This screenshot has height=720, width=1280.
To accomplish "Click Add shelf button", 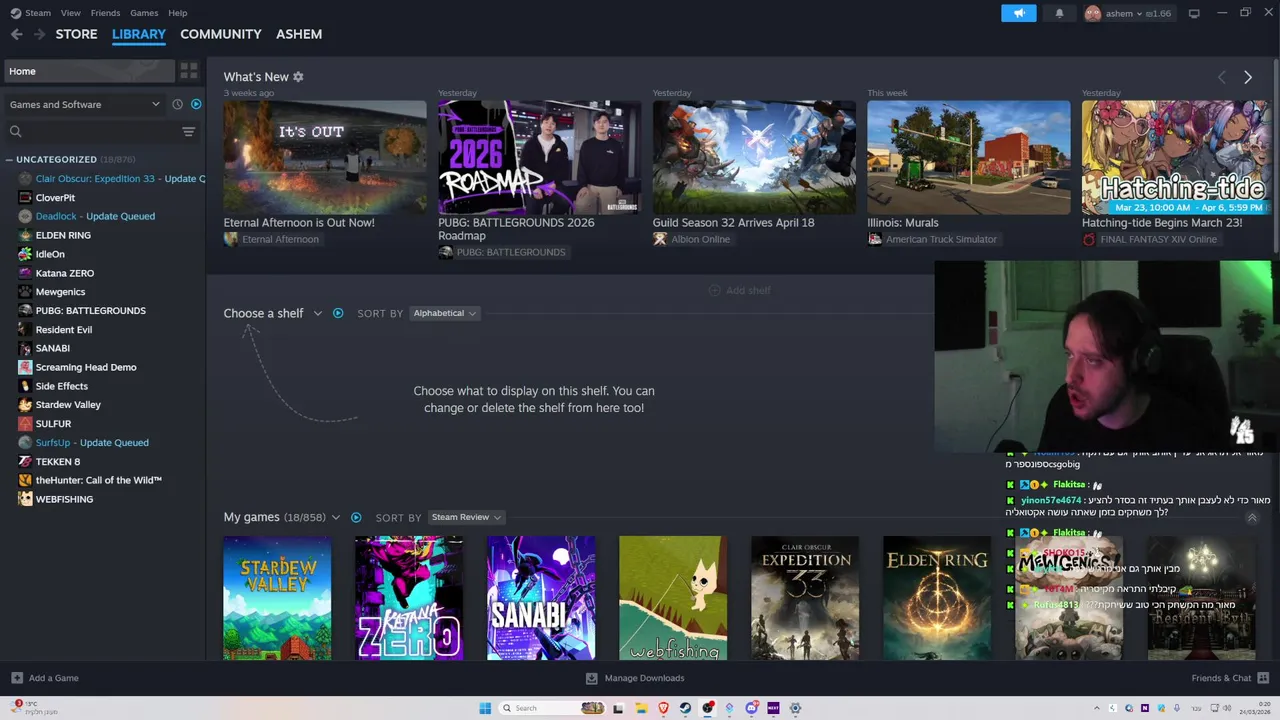I will pyautogui.click(x=740, y=290).
